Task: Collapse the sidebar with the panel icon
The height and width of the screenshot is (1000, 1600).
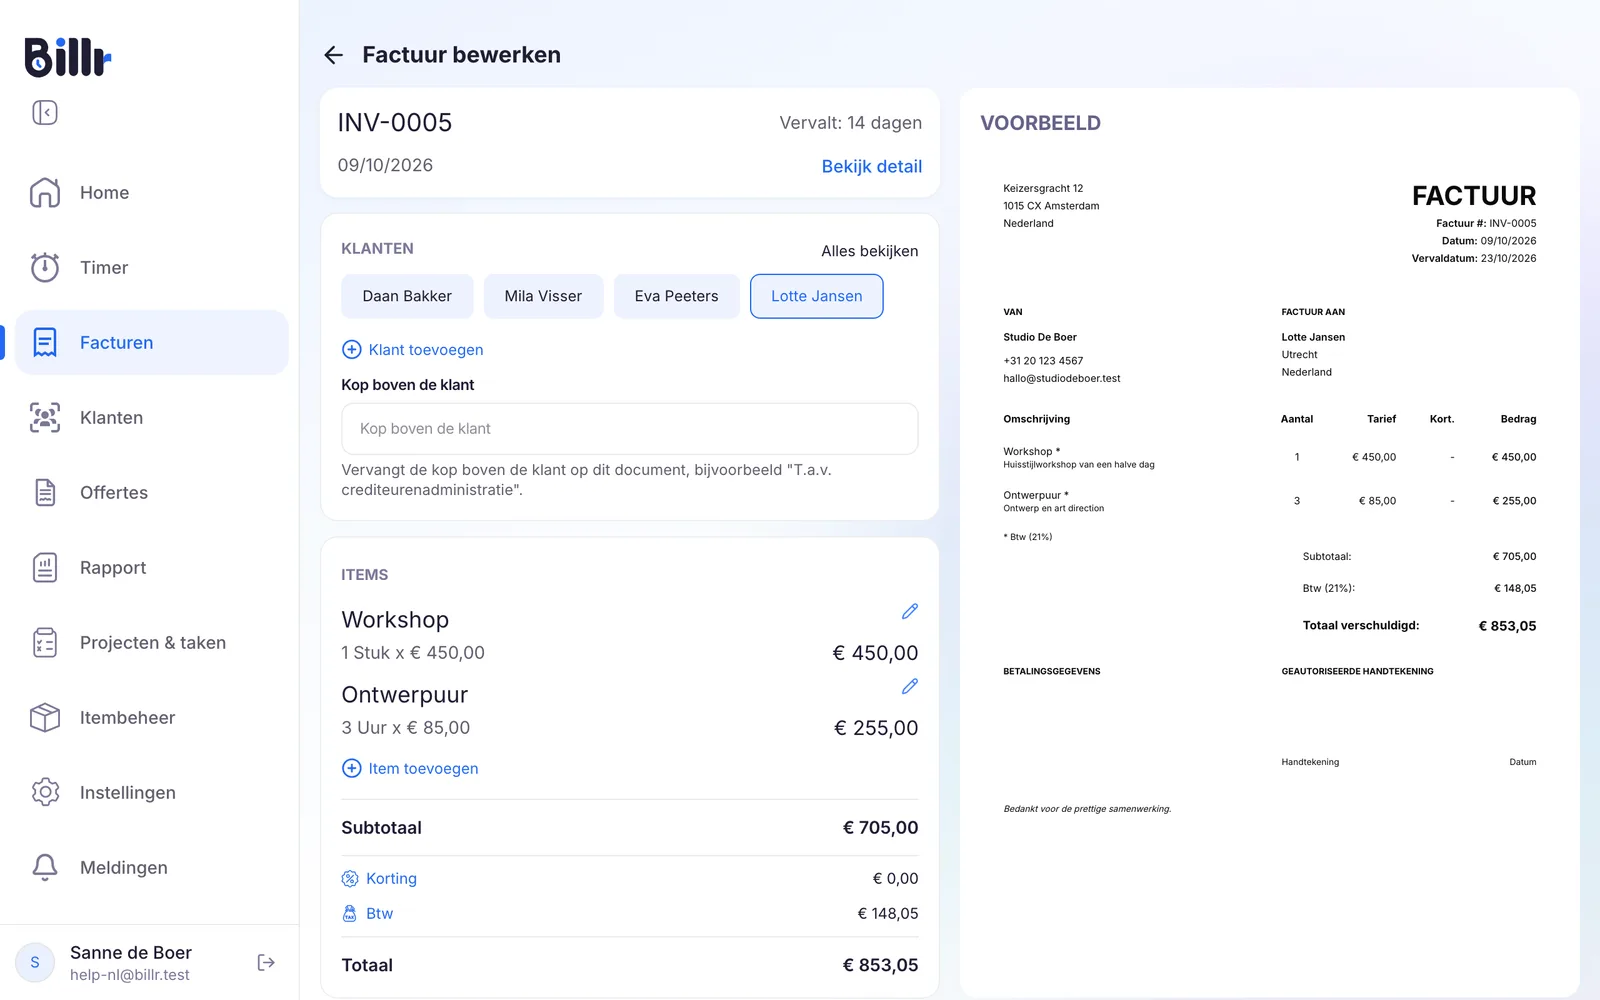Action: [45, 112]
